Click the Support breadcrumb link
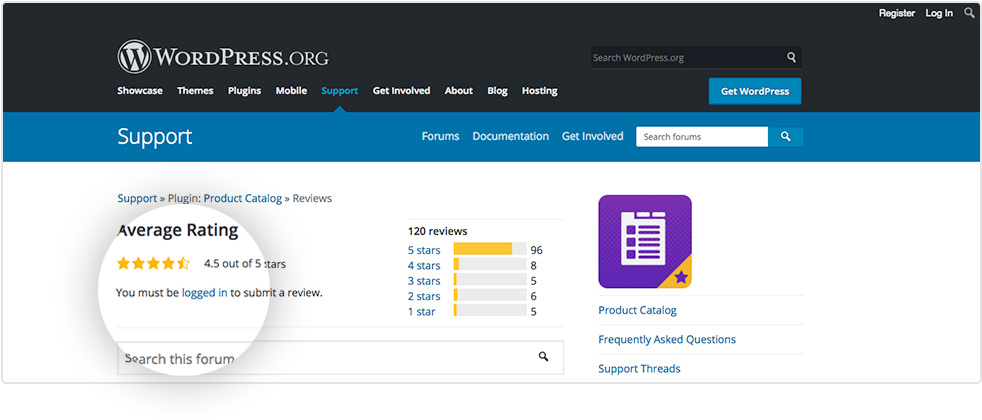 (x=137, y=198)
